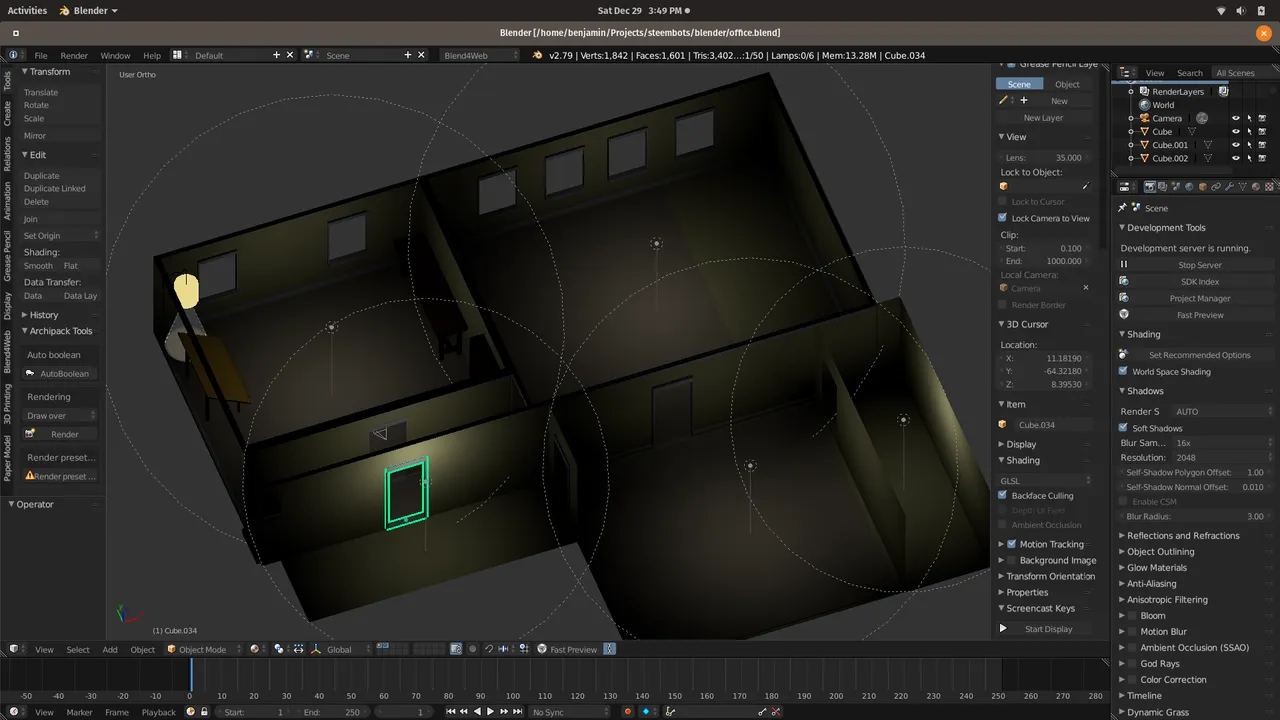Toggle selectability of Cube.002 arrow icon
This screenshot has height=720, width=1280.
point(1249,158)
